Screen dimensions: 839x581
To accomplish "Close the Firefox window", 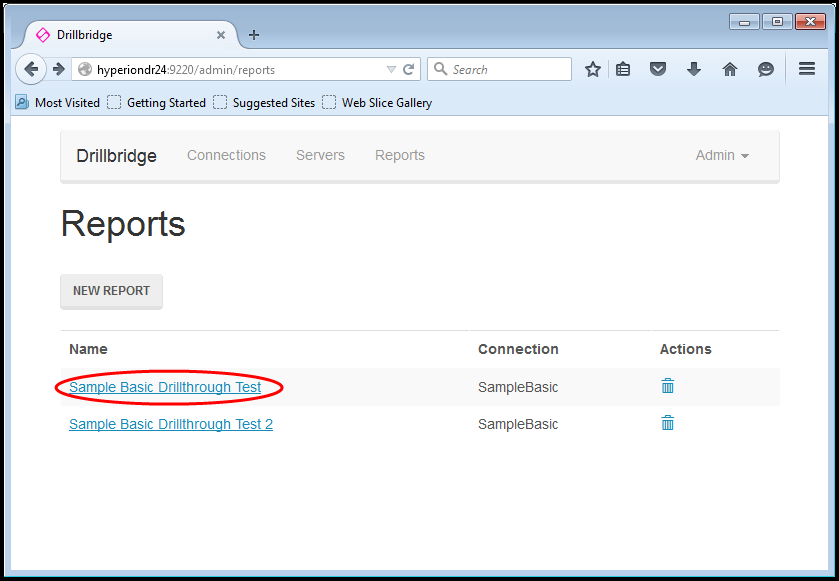I will point(810,22).
